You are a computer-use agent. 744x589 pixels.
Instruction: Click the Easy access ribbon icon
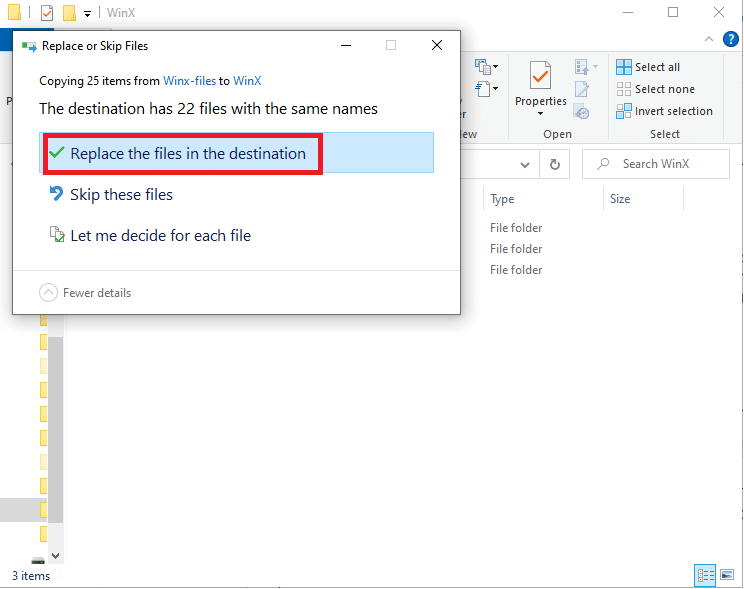[x=483, y=89]
